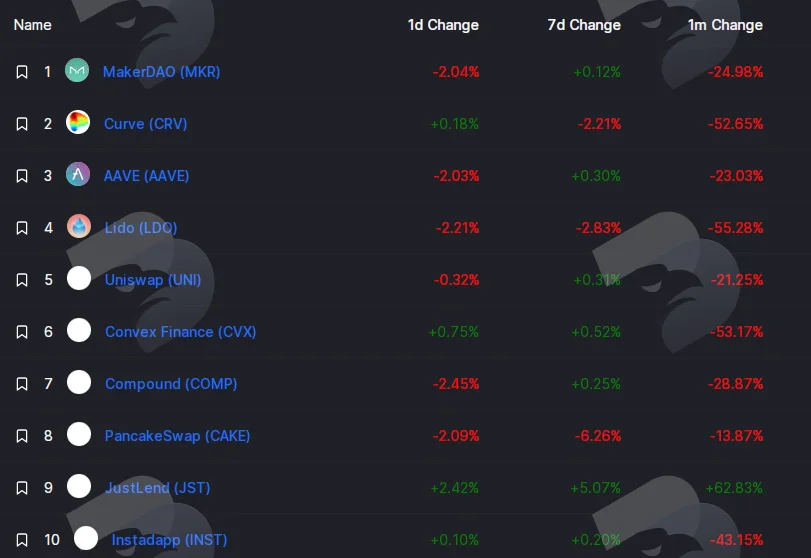Sort by the Name column header

(x=33, y=25)
